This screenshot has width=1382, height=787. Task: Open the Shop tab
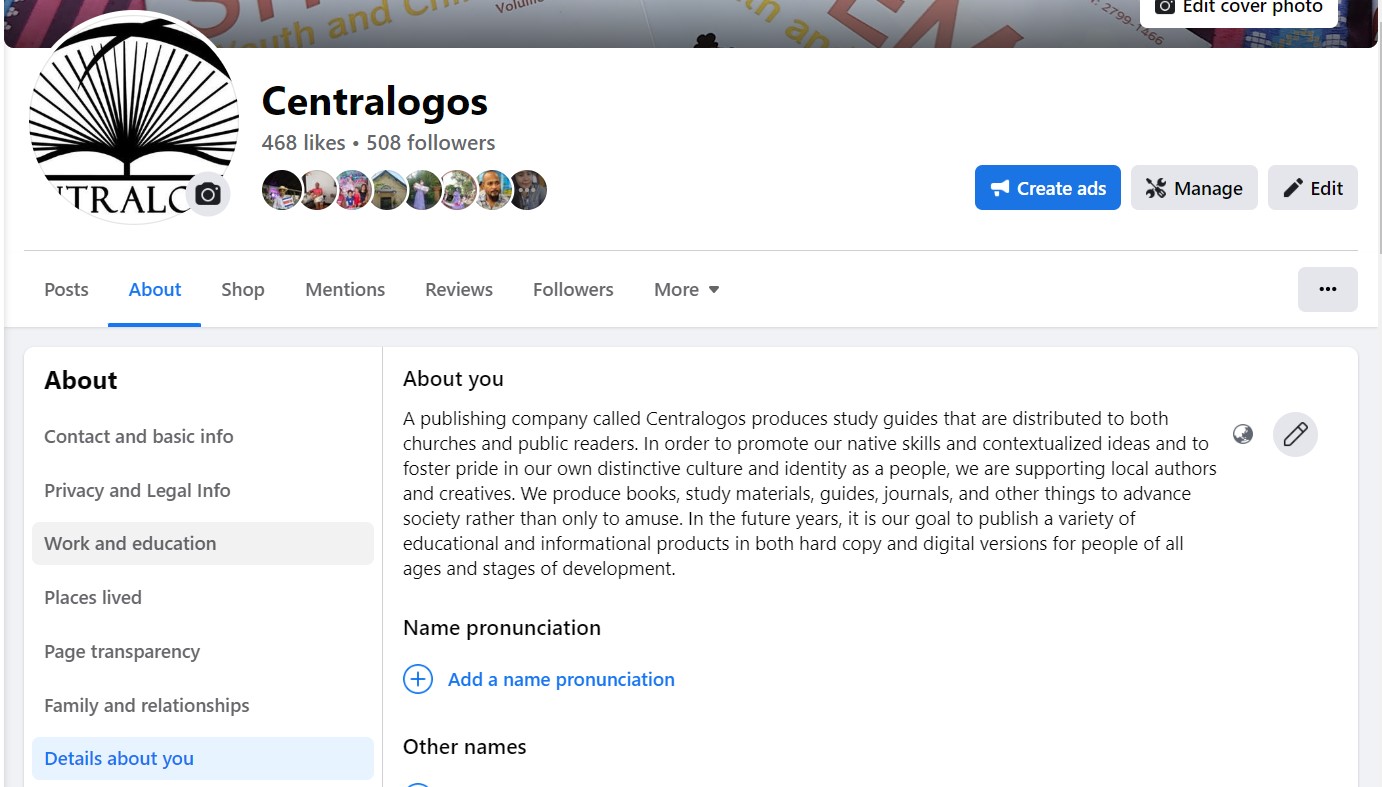coord(243,290)
